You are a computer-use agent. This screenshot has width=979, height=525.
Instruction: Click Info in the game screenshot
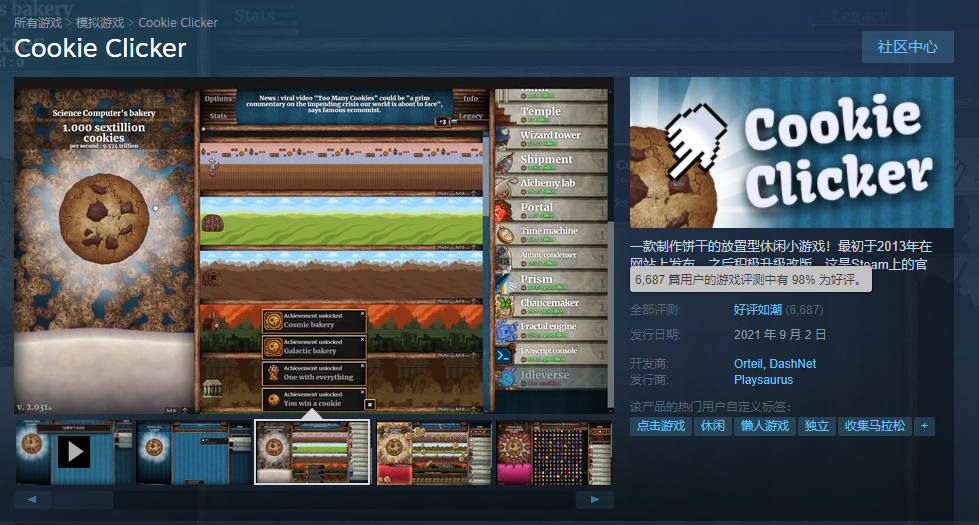(x=470, y=99)
